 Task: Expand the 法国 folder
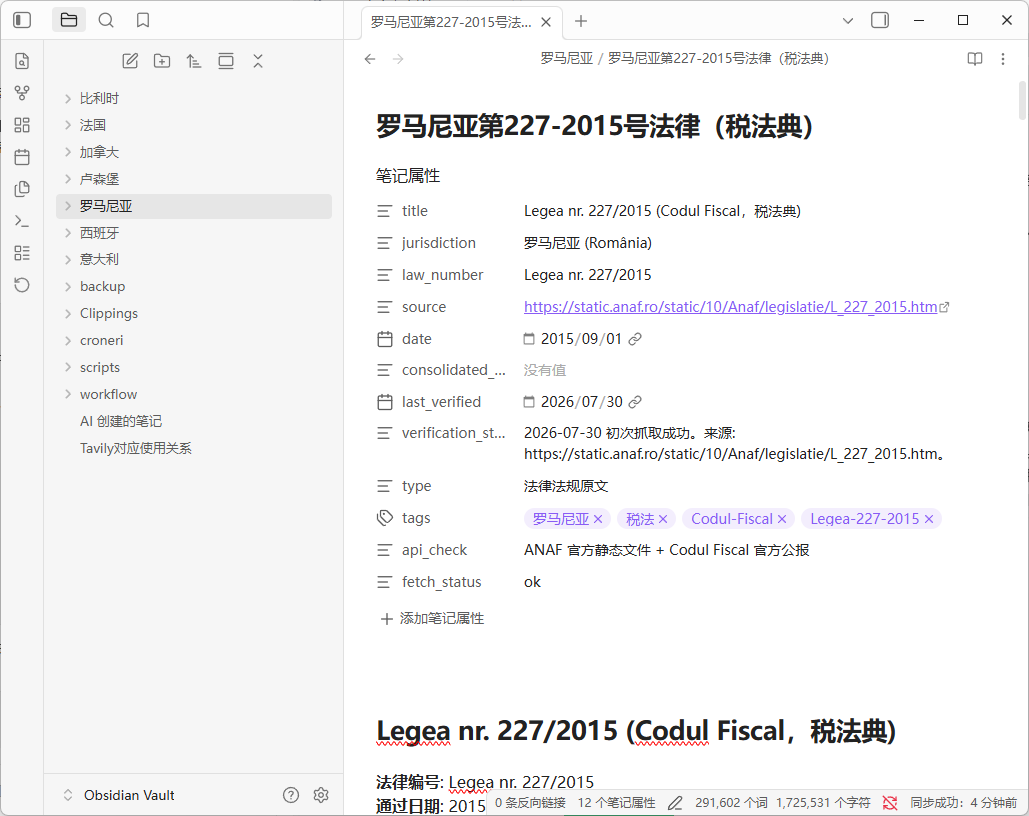[68, 125]
